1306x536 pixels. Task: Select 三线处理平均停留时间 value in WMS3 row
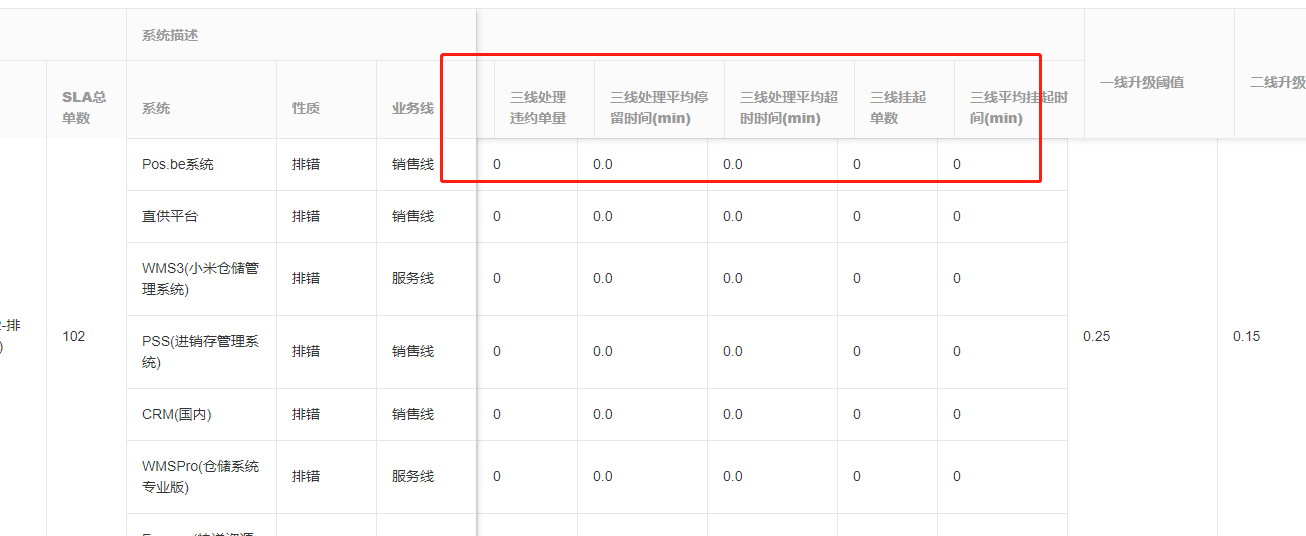click(603, 279)
